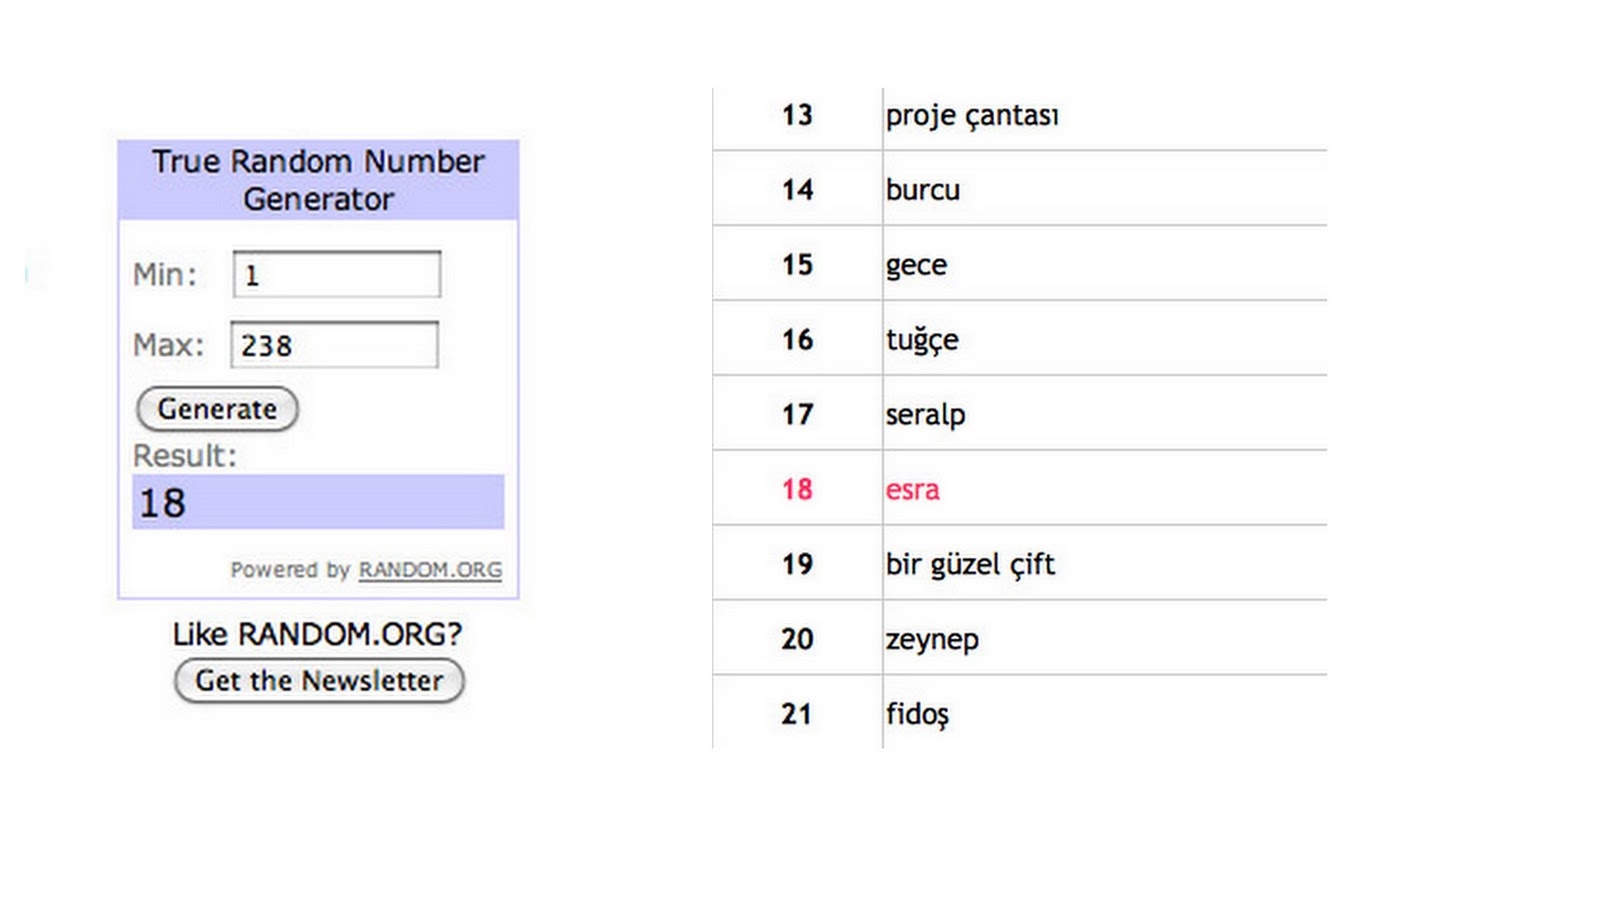Click the Min input field
The width and height of the screenshot is (1600, 903).
coord(337,274)
